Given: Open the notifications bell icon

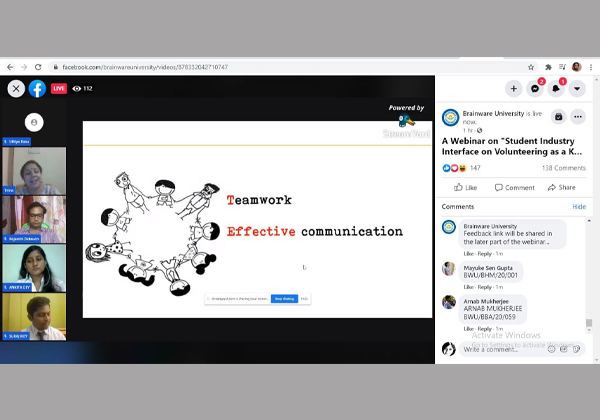Looking at the screenshot, I should [x=557, y=88].
